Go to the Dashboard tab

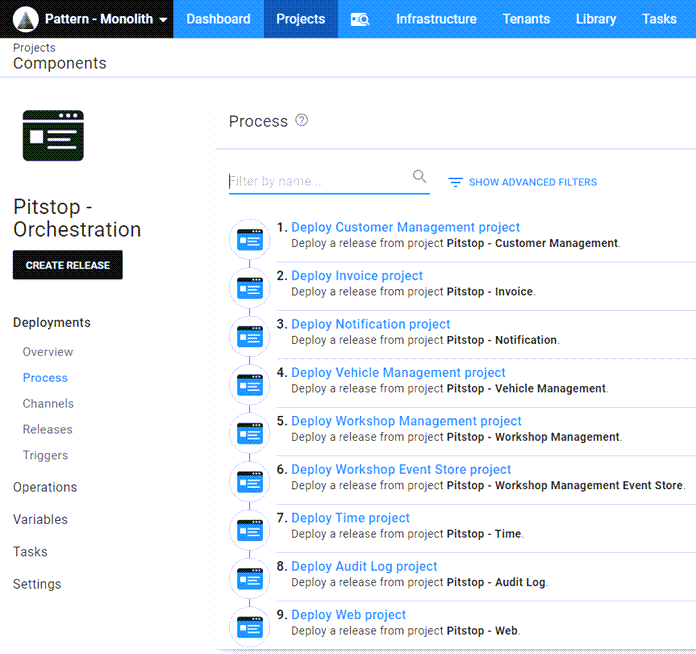point(218,19)
